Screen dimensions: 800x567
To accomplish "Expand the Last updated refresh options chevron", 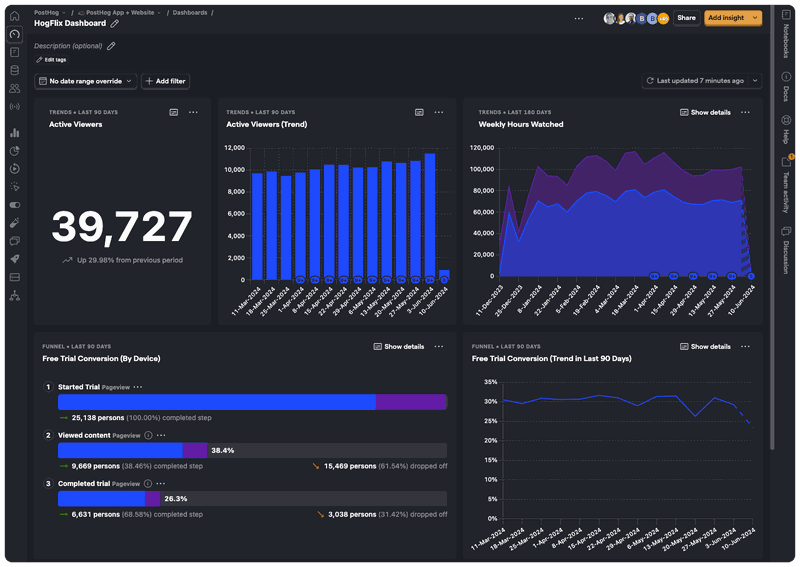I will [755, 81].
